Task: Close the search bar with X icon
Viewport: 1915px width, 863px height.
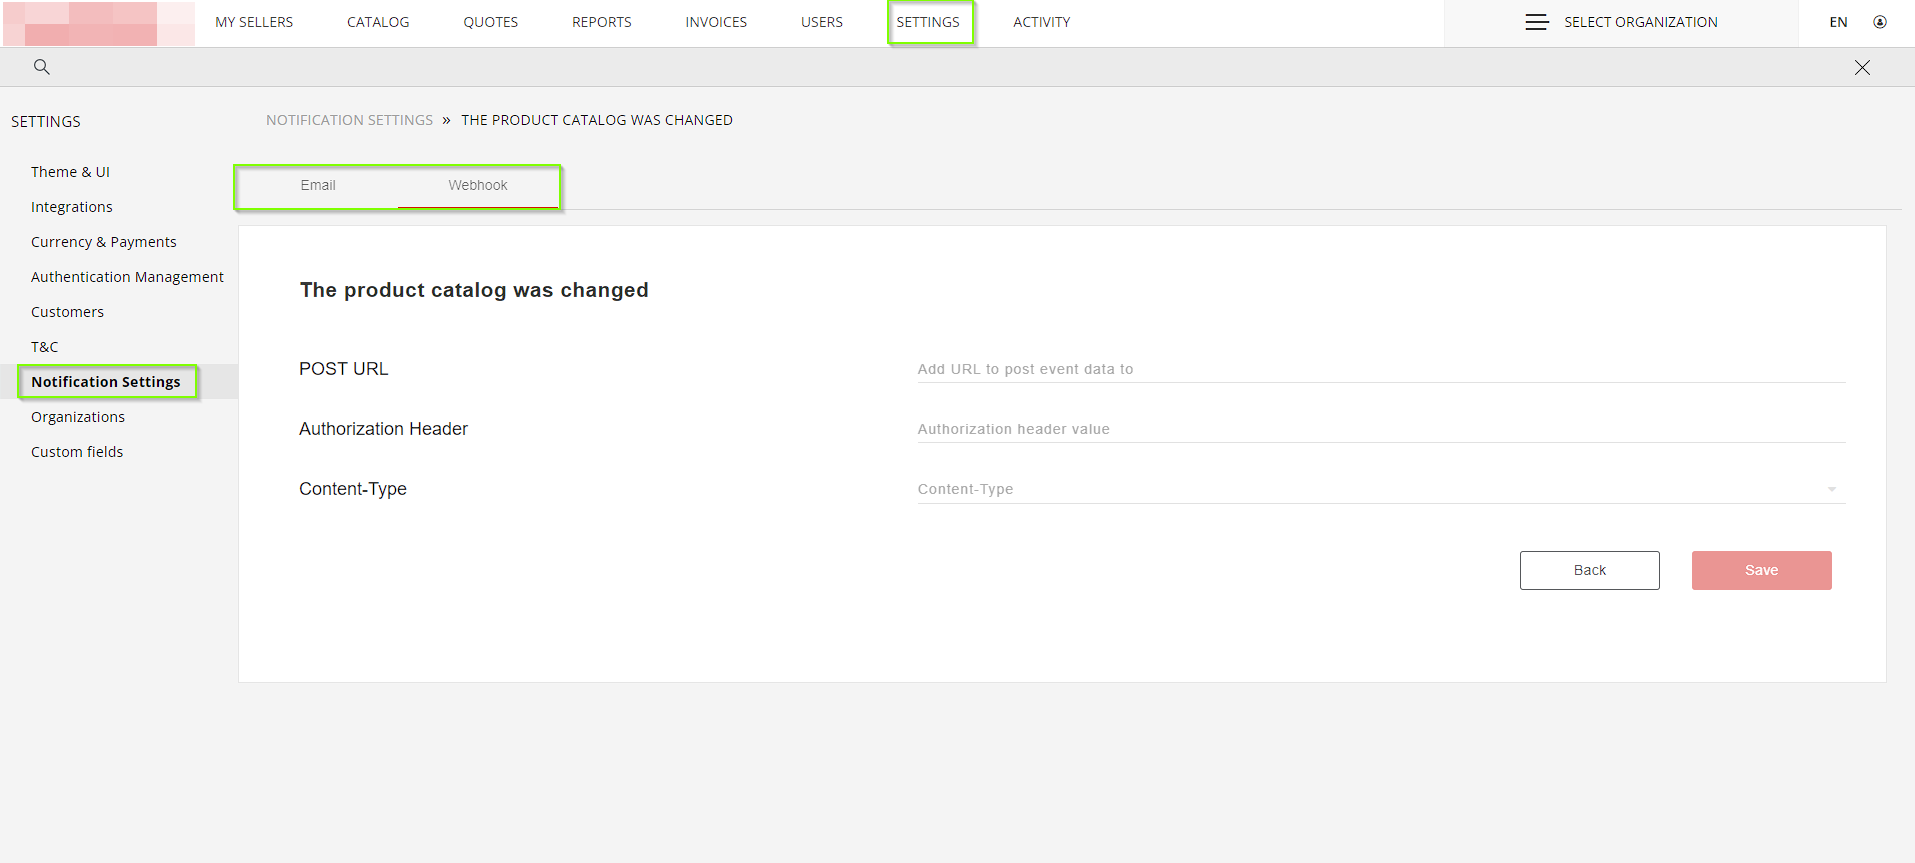Action: coord(1862,67)
